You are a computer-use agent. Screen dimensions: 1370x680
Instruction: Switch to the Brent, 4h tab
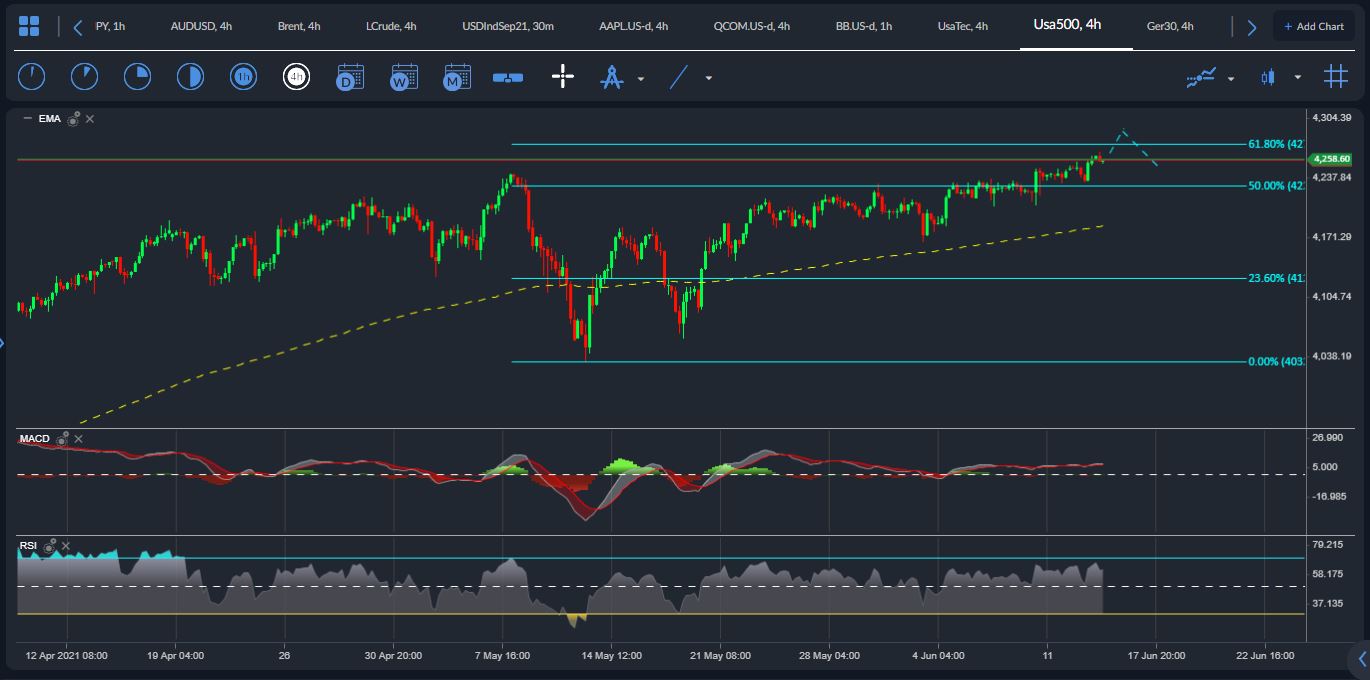(x=299, y=26)
